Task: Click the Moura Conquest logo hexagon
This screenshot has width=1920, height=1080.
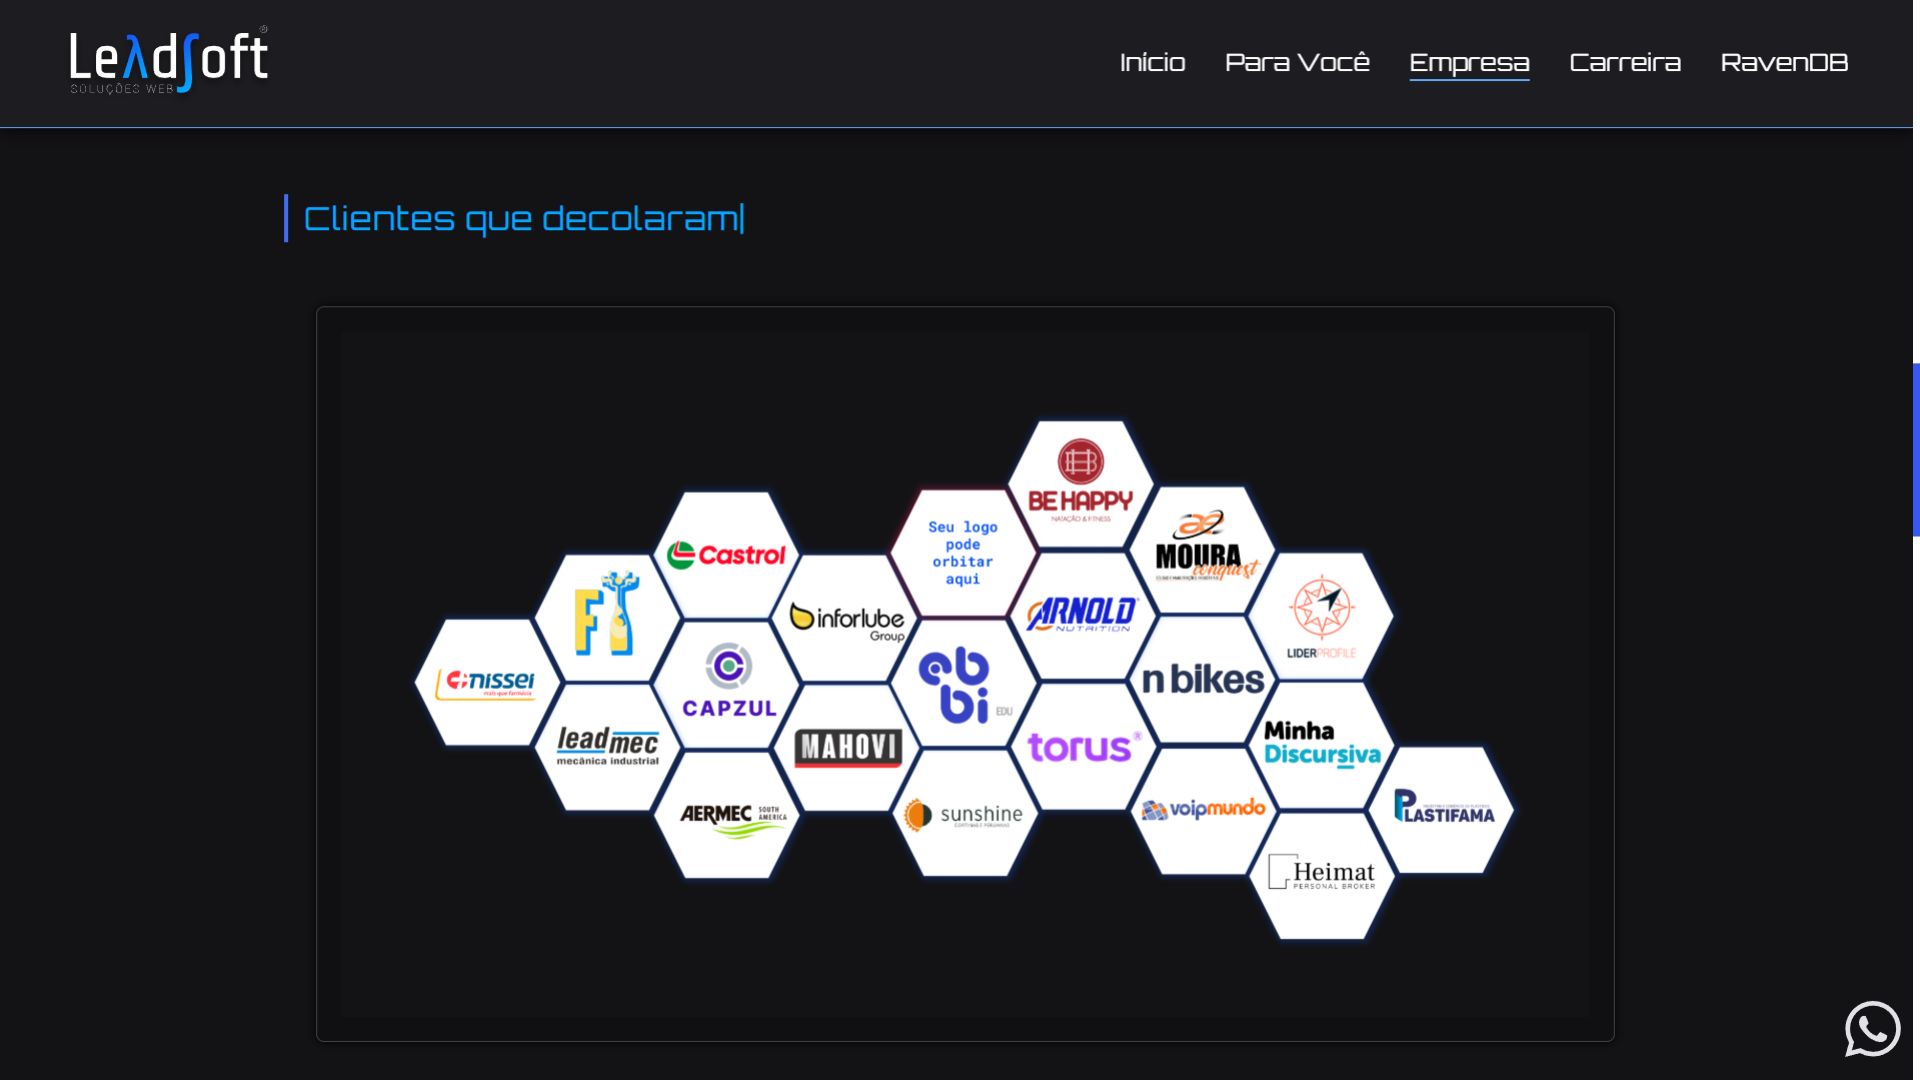Action: (x=1202, y=550)
